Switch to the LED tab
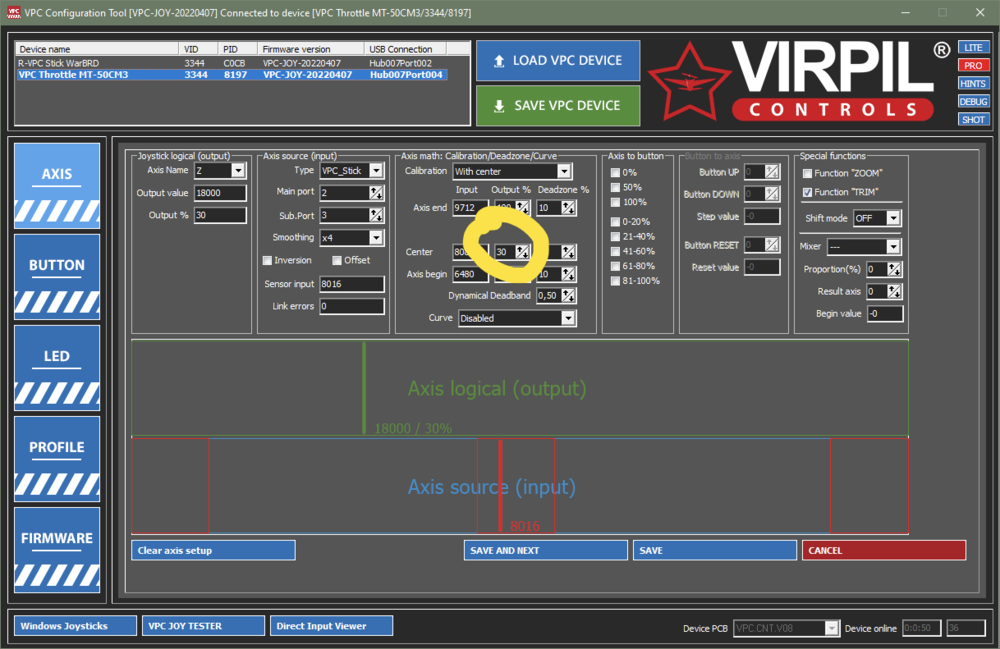Screen dimensions: 1000x649 pyautogui.click(x=57, y=368)
